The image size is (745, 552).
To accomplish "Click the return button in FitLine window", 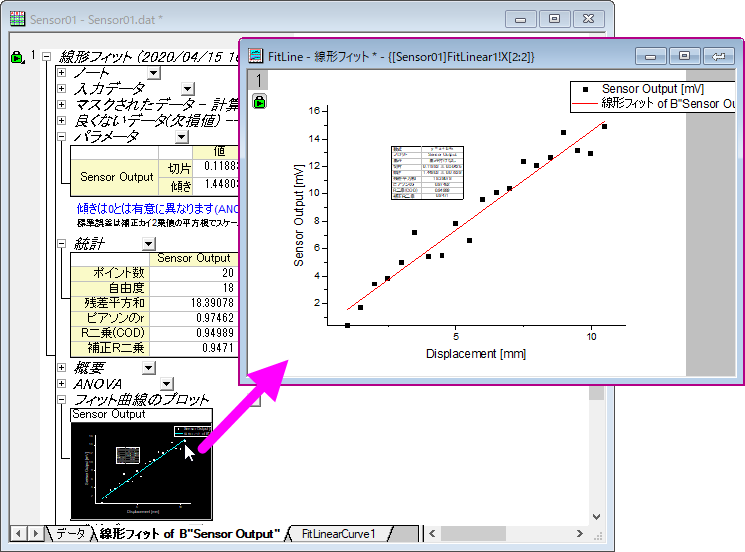I will pyautogui.click(x=718, y=57).
